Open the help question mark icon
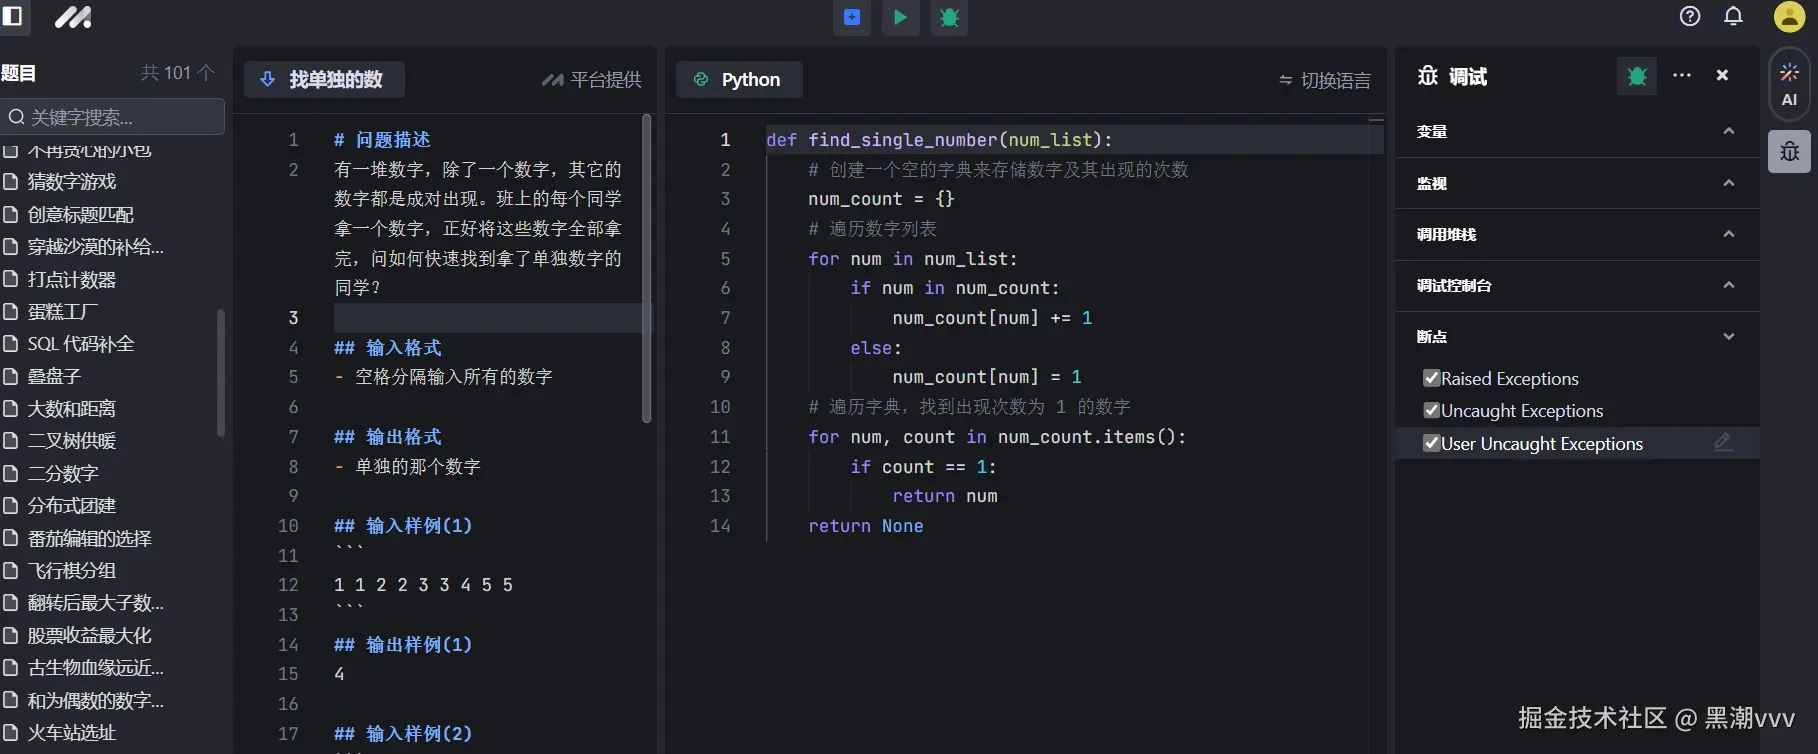This screenshot has width=1818, height=754. 1690,16
